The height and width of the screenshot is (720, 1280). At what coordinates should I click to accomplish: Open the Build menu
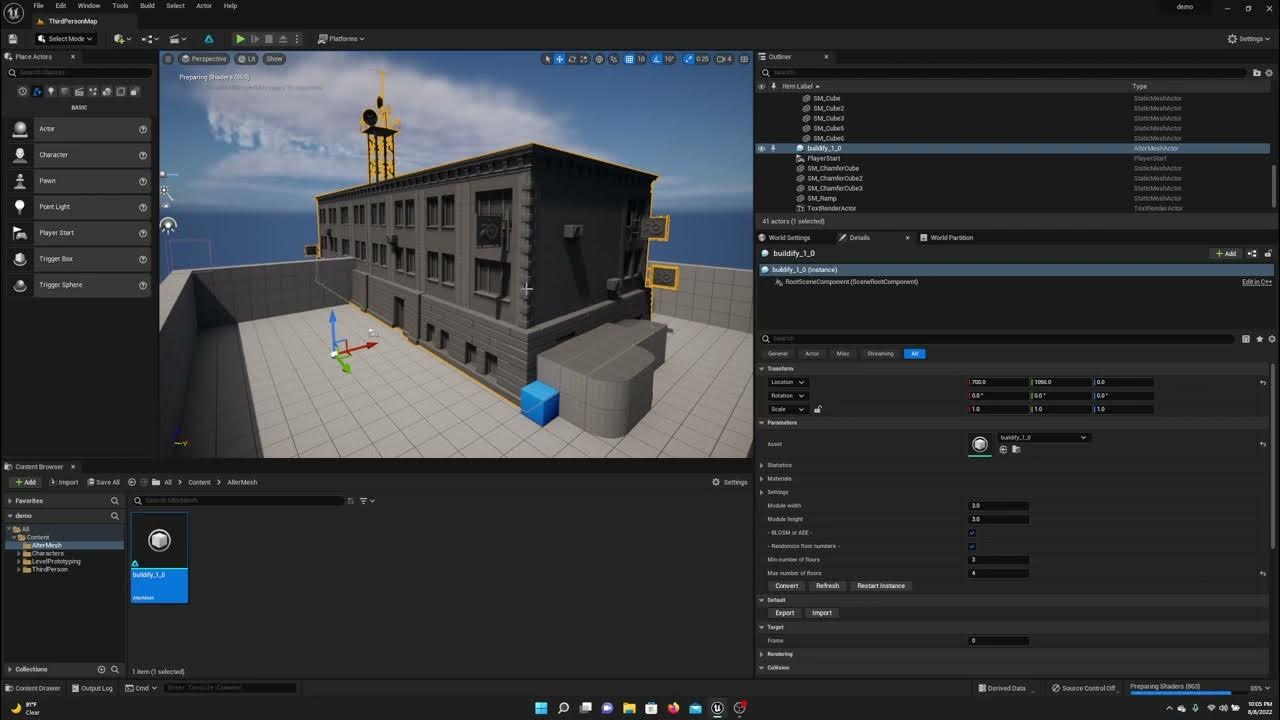[147, 4]
